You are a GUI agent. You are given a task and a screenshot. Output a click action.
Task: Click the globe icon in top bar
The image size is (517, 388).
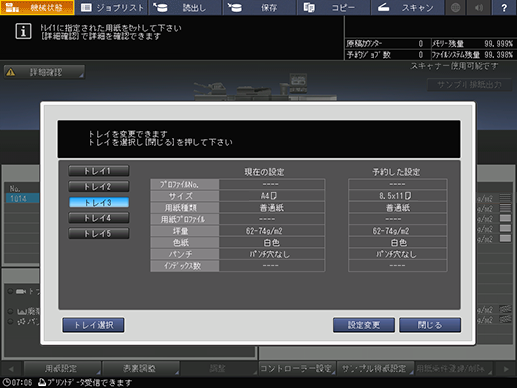point(455,7)
